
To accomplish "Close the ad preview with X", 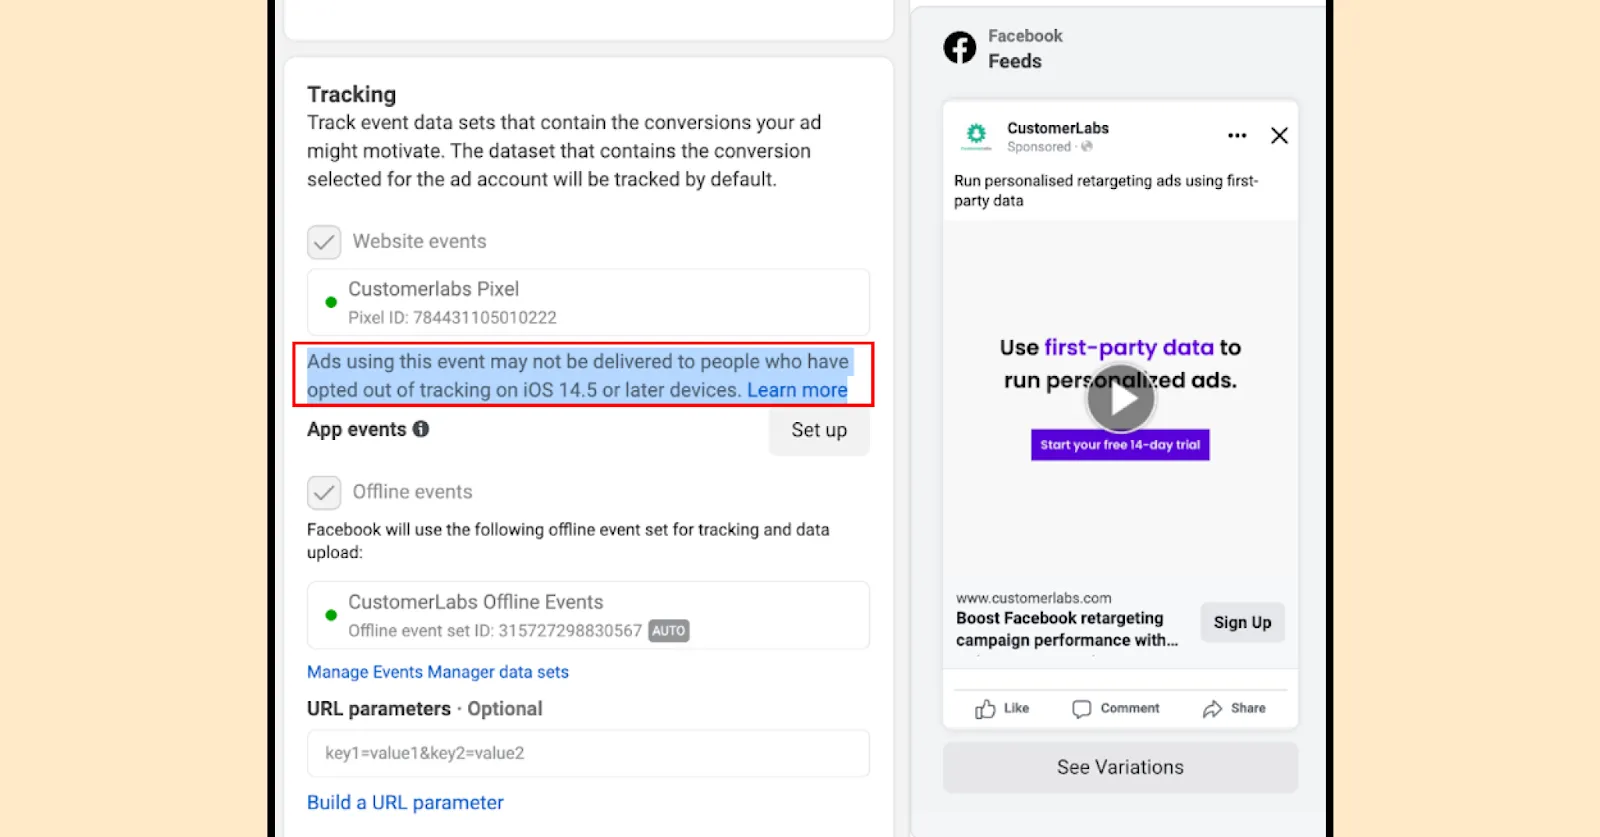I will click(x=1279, y=136).
